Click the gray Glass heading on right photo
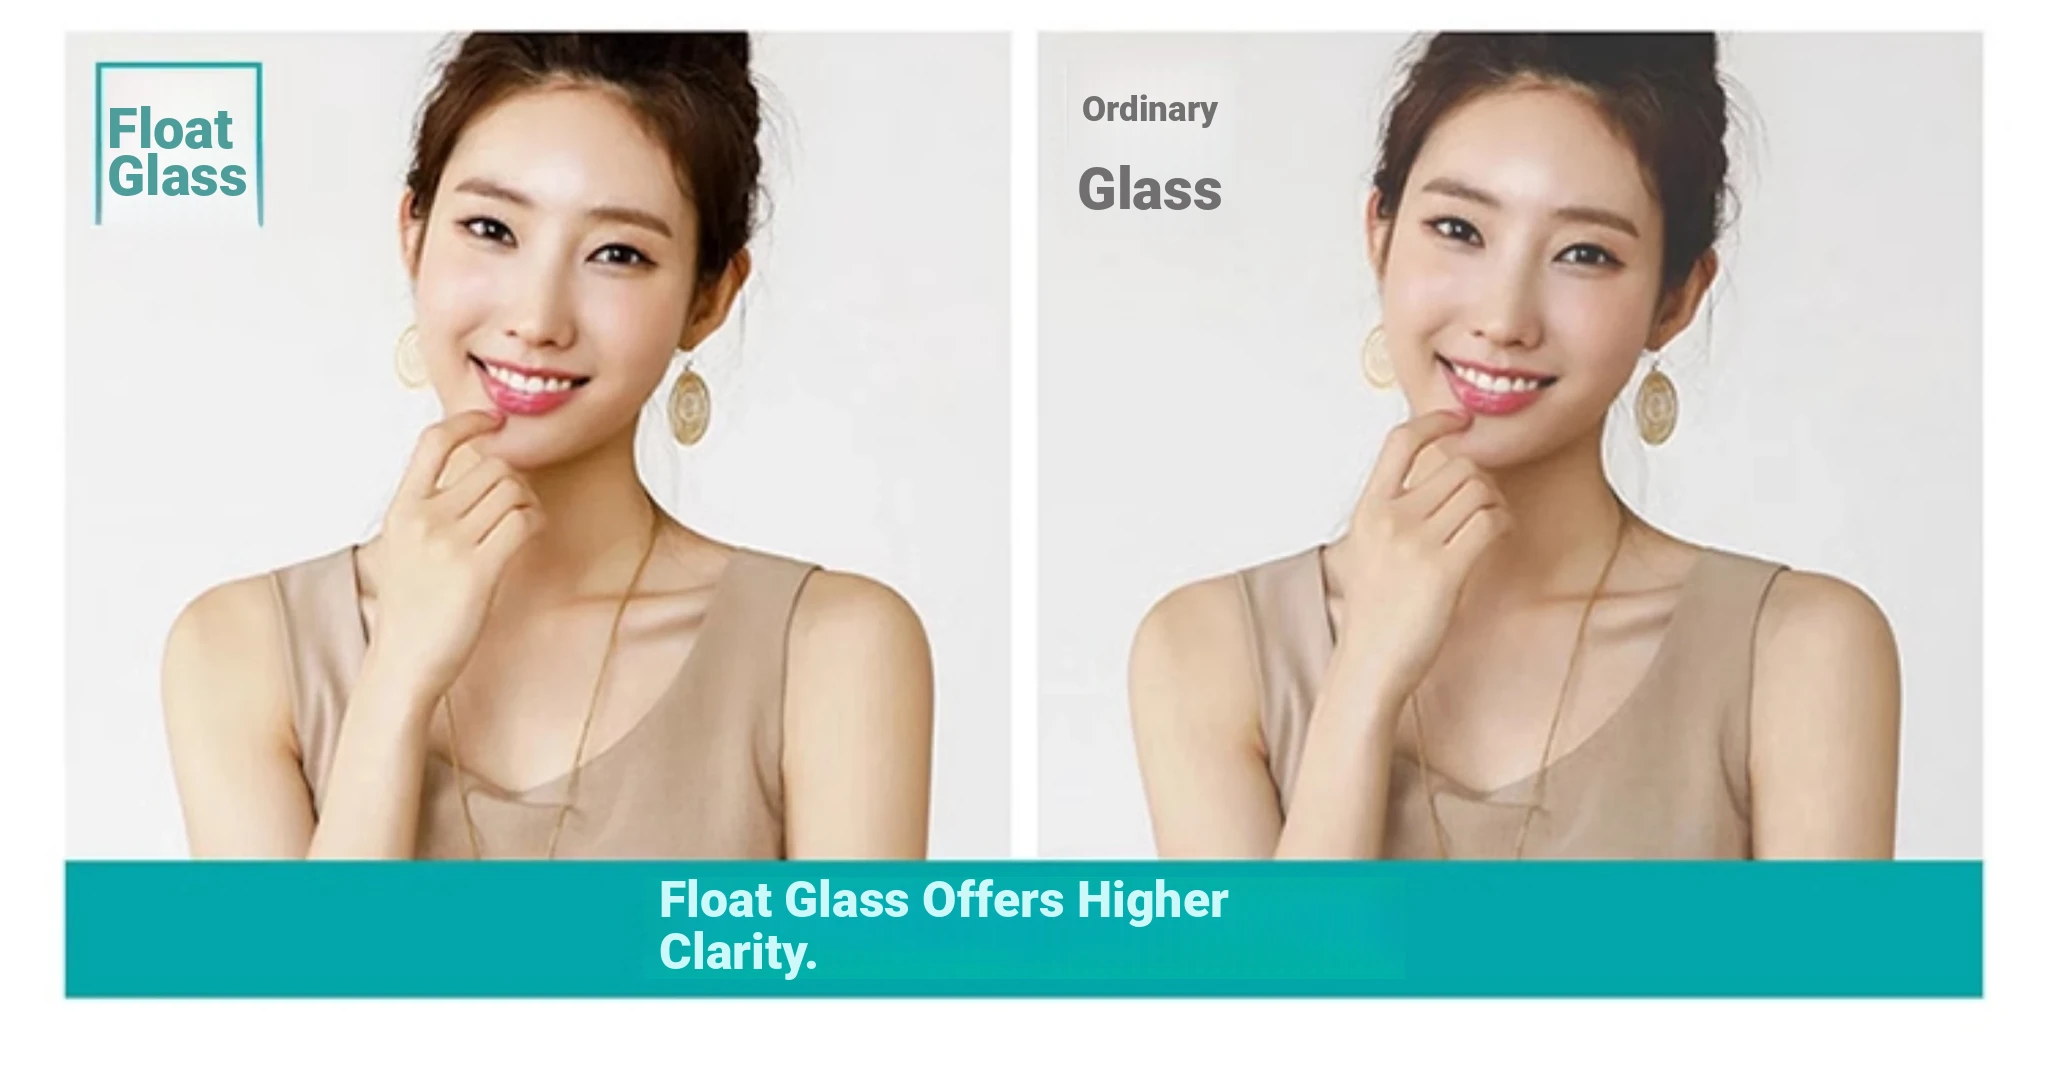 pyautogui.click(x=1150, y=190)
